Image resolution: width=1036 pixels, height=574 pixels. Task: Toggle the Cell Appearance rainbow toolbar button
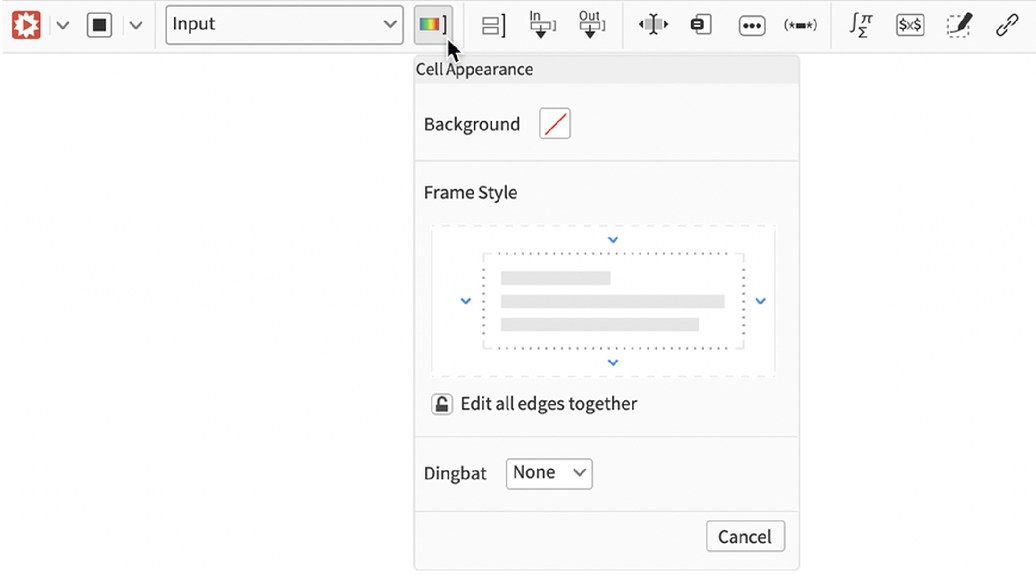coord(432,25)
